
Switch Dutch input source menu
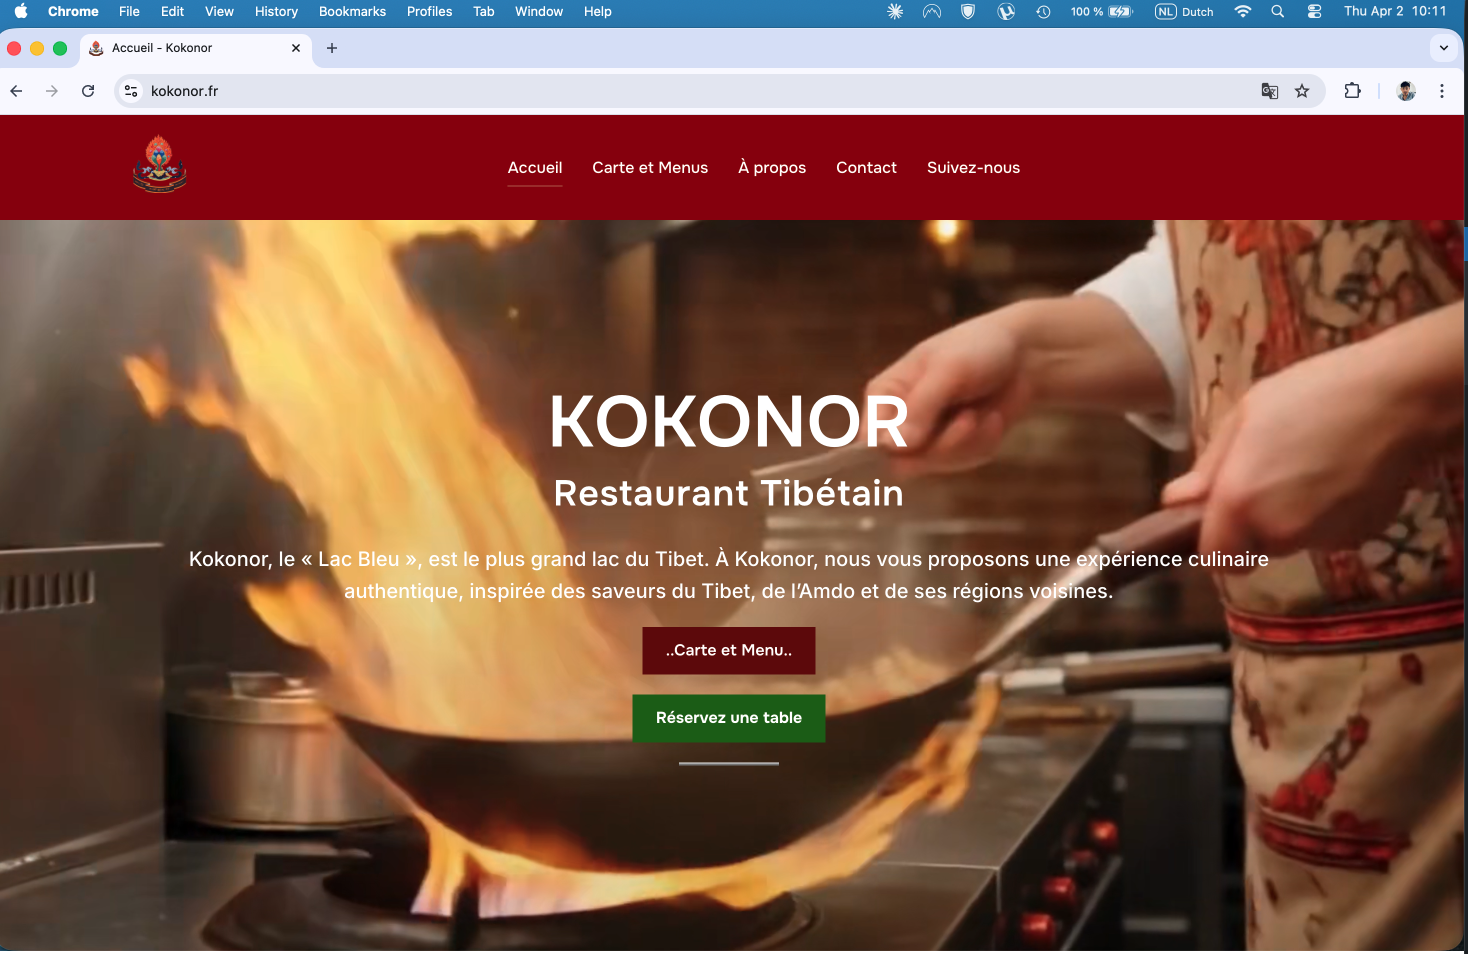click(x=1184, y=11)
